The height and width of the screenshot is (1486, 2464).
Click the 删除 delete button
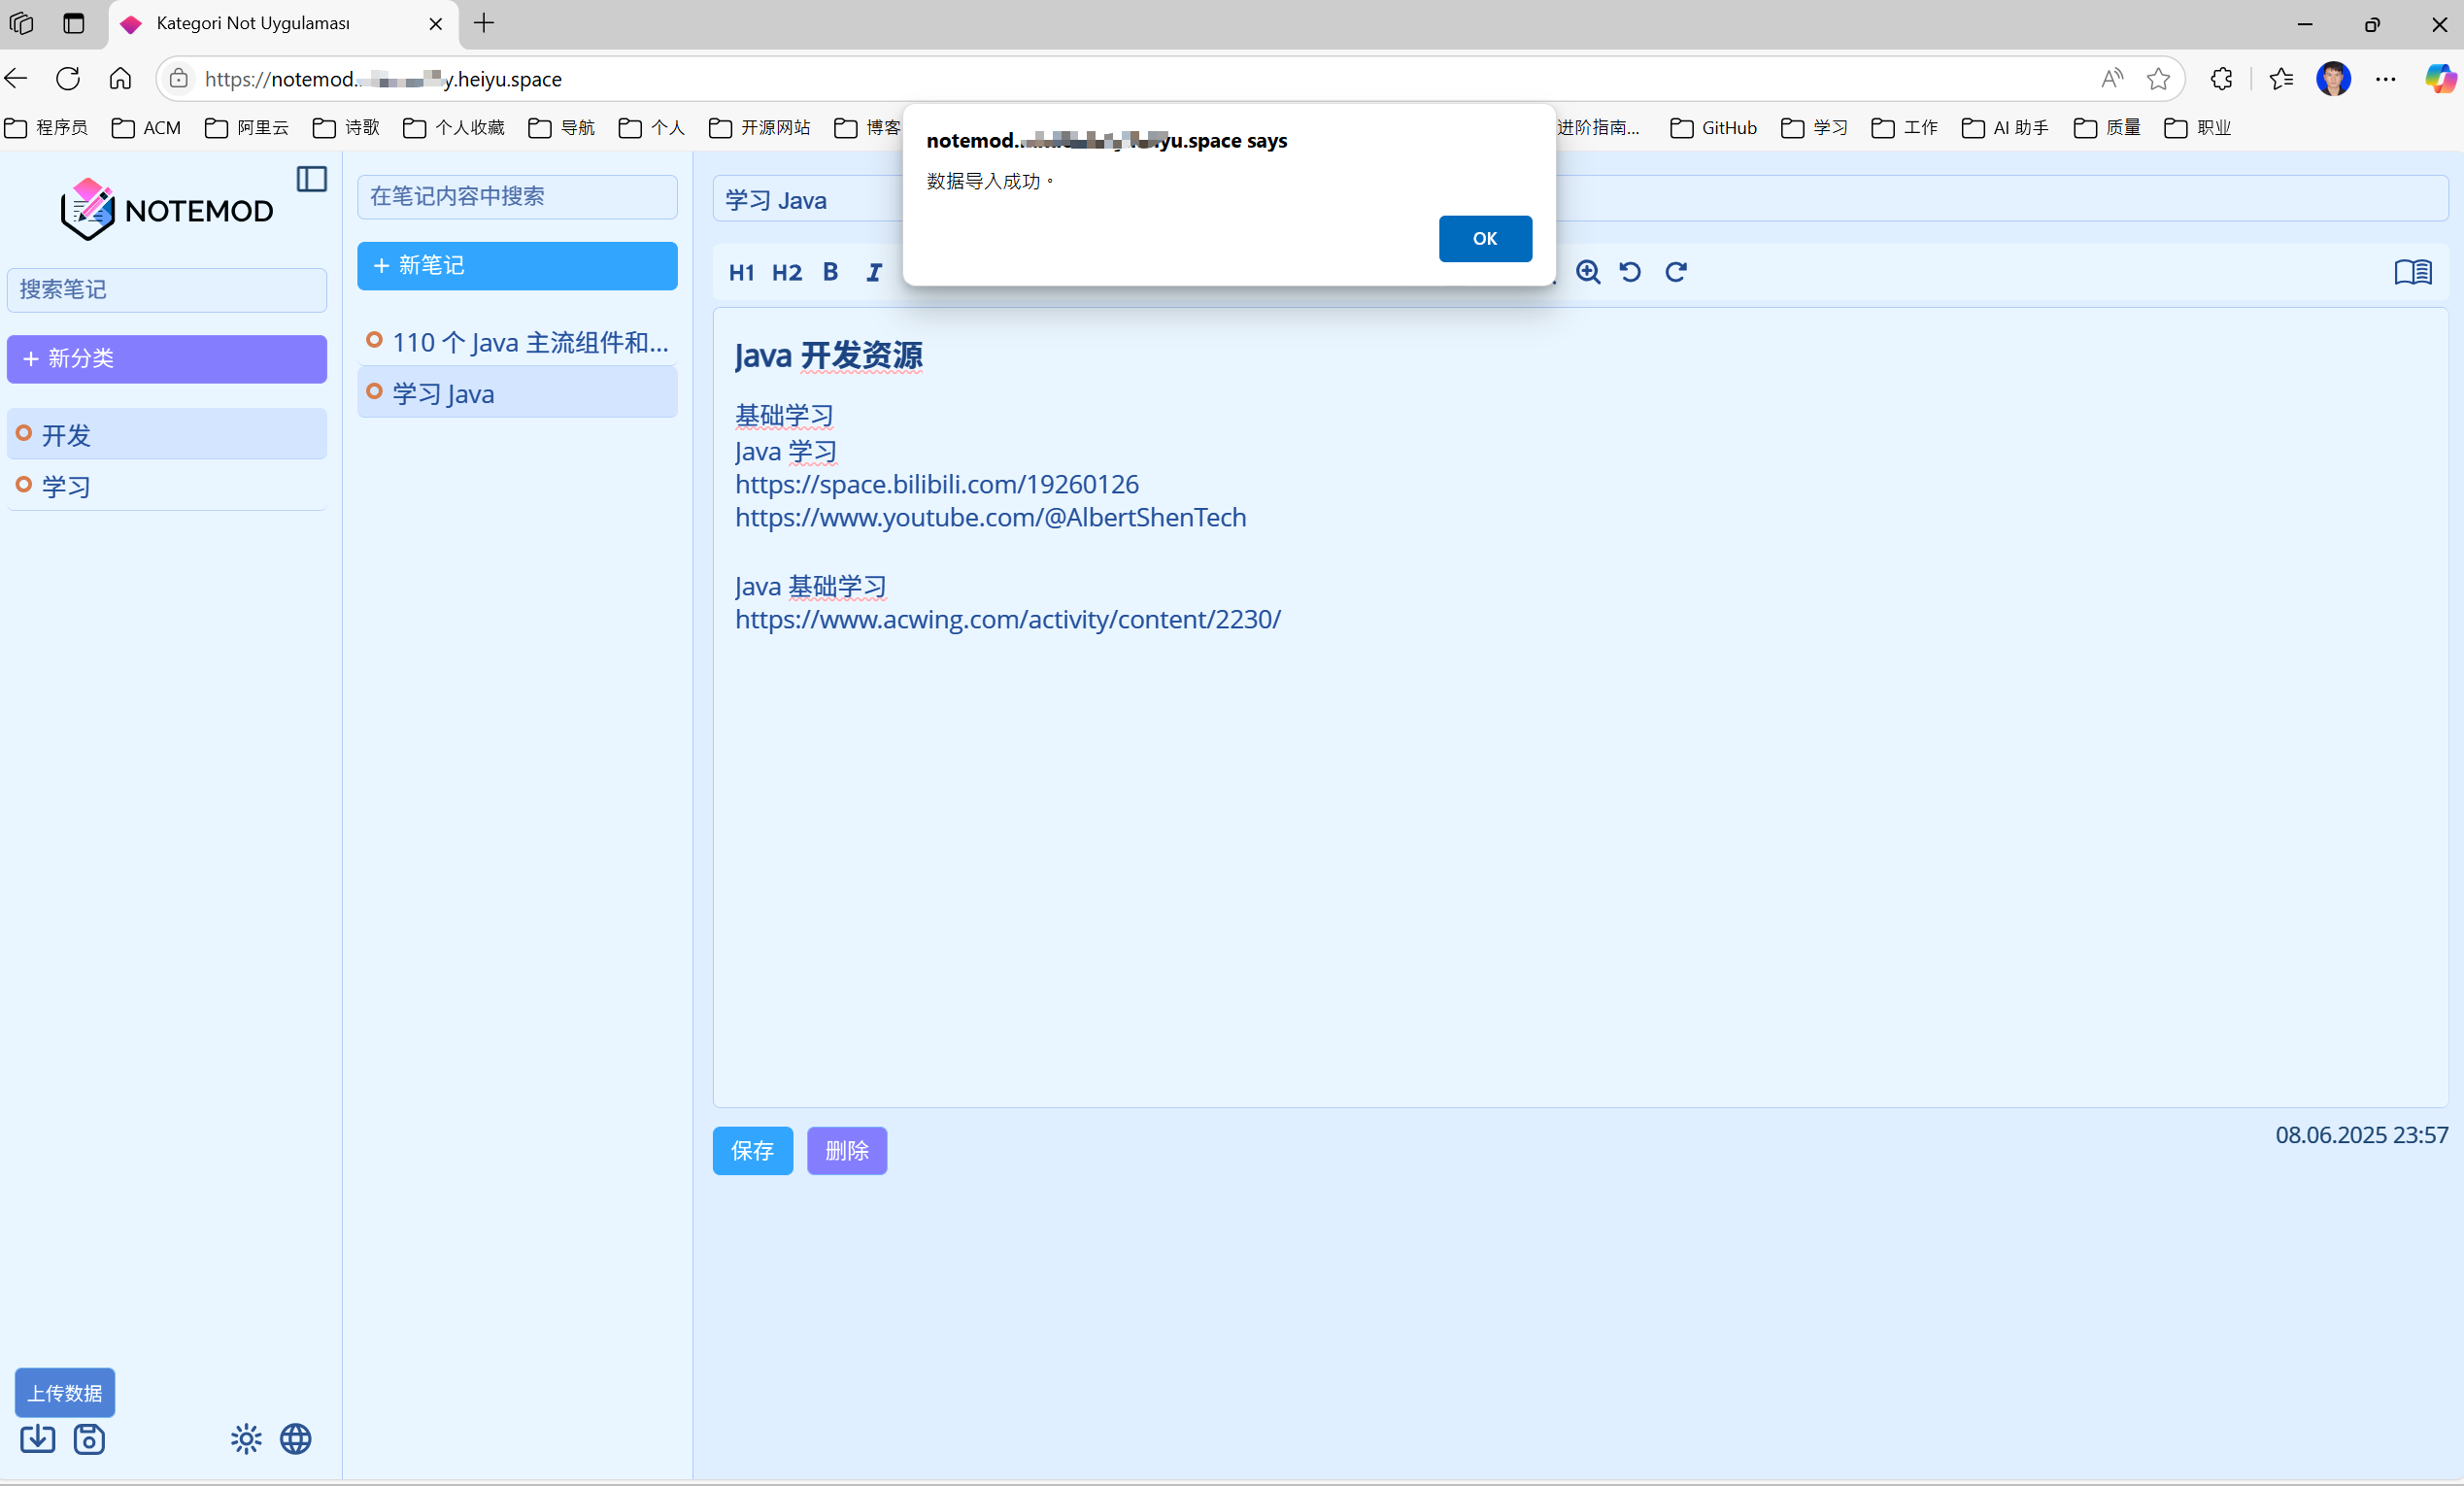(x=847, y=1151)
